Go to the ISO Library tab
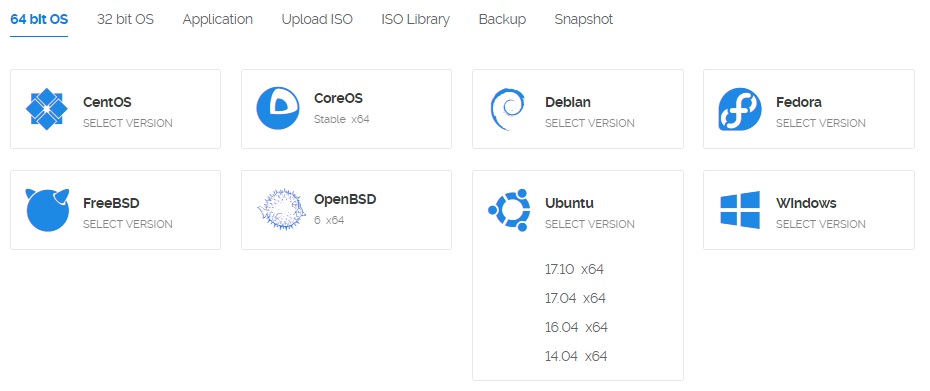 (x=415, y=19)
